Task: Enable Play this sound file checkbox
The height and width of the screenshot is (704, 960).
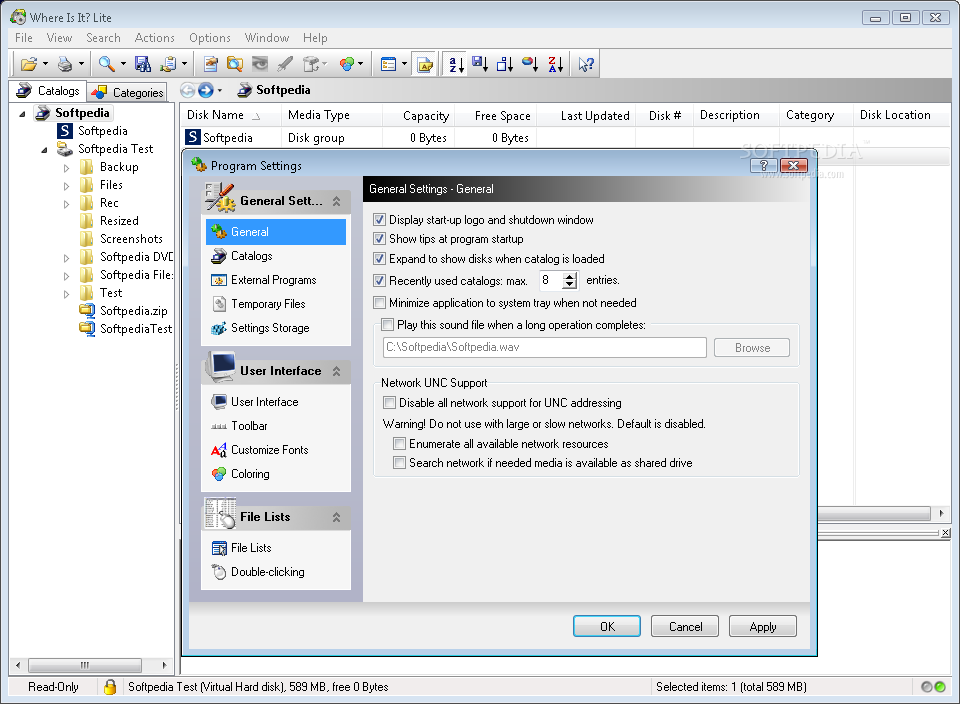Action: (x=388, y=324)
